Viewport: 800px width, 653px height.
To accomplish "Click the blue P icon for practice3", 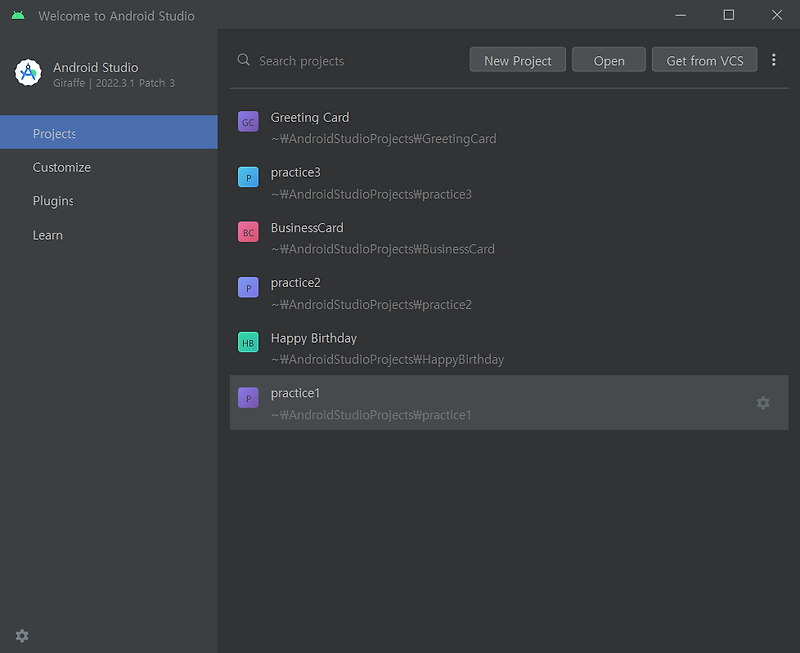I will pos(248,177).
